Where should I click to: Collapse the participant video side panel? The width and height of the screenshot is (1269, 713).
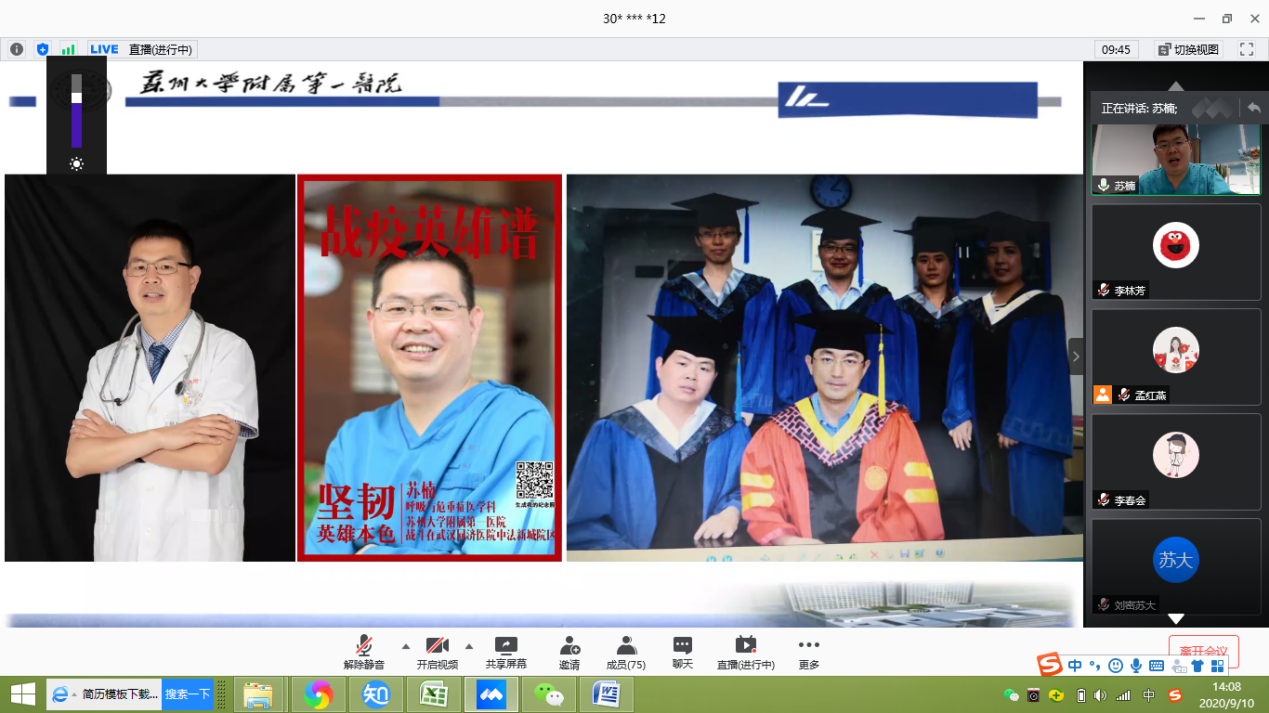[1076, 356]
